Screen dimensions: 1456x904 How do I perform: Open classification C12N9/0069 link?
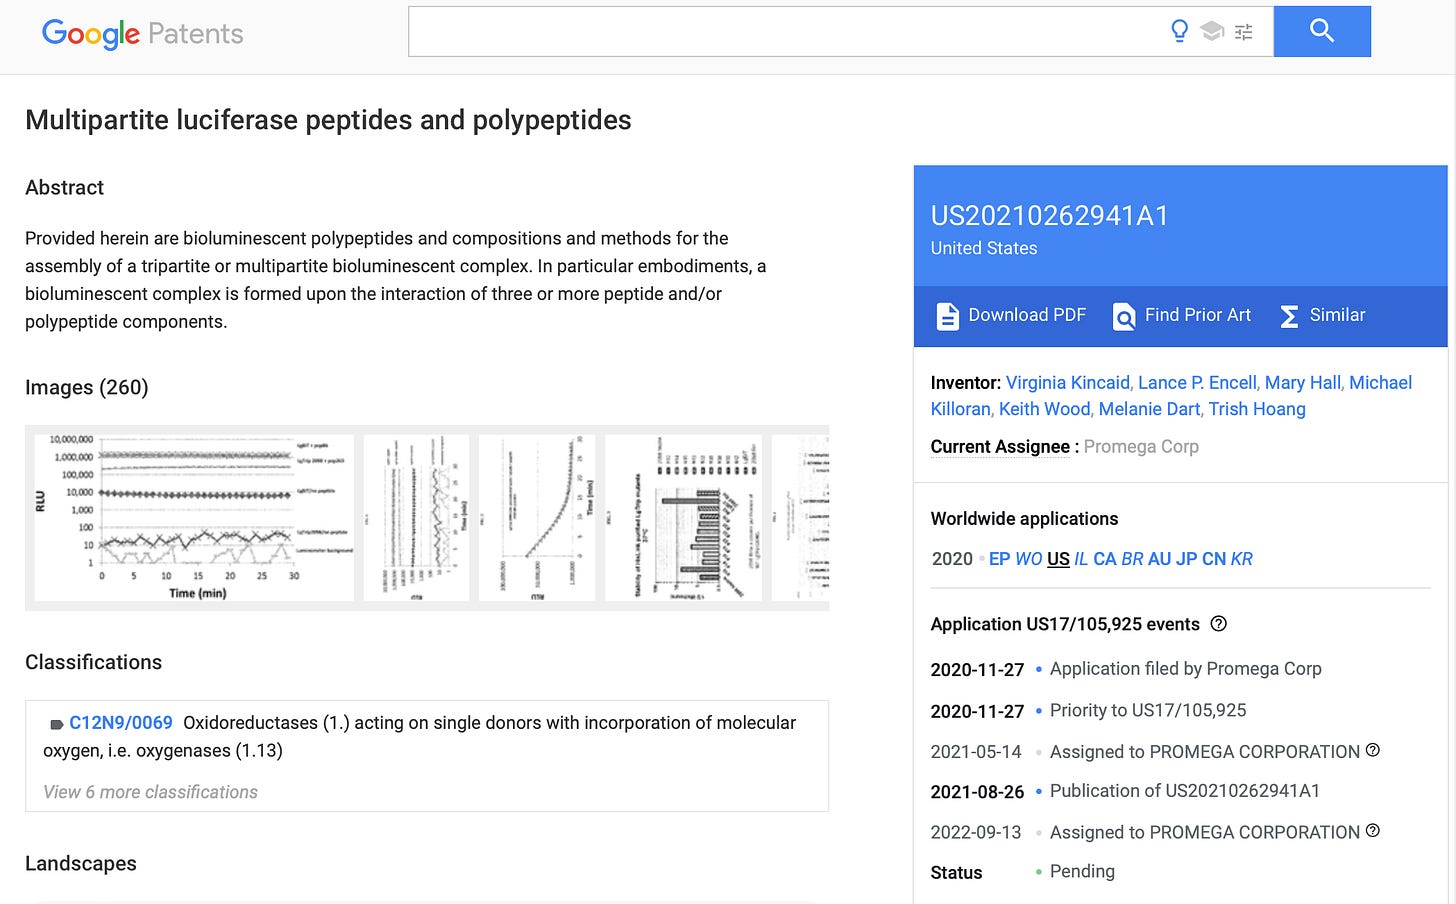click(x=121, y=723)
